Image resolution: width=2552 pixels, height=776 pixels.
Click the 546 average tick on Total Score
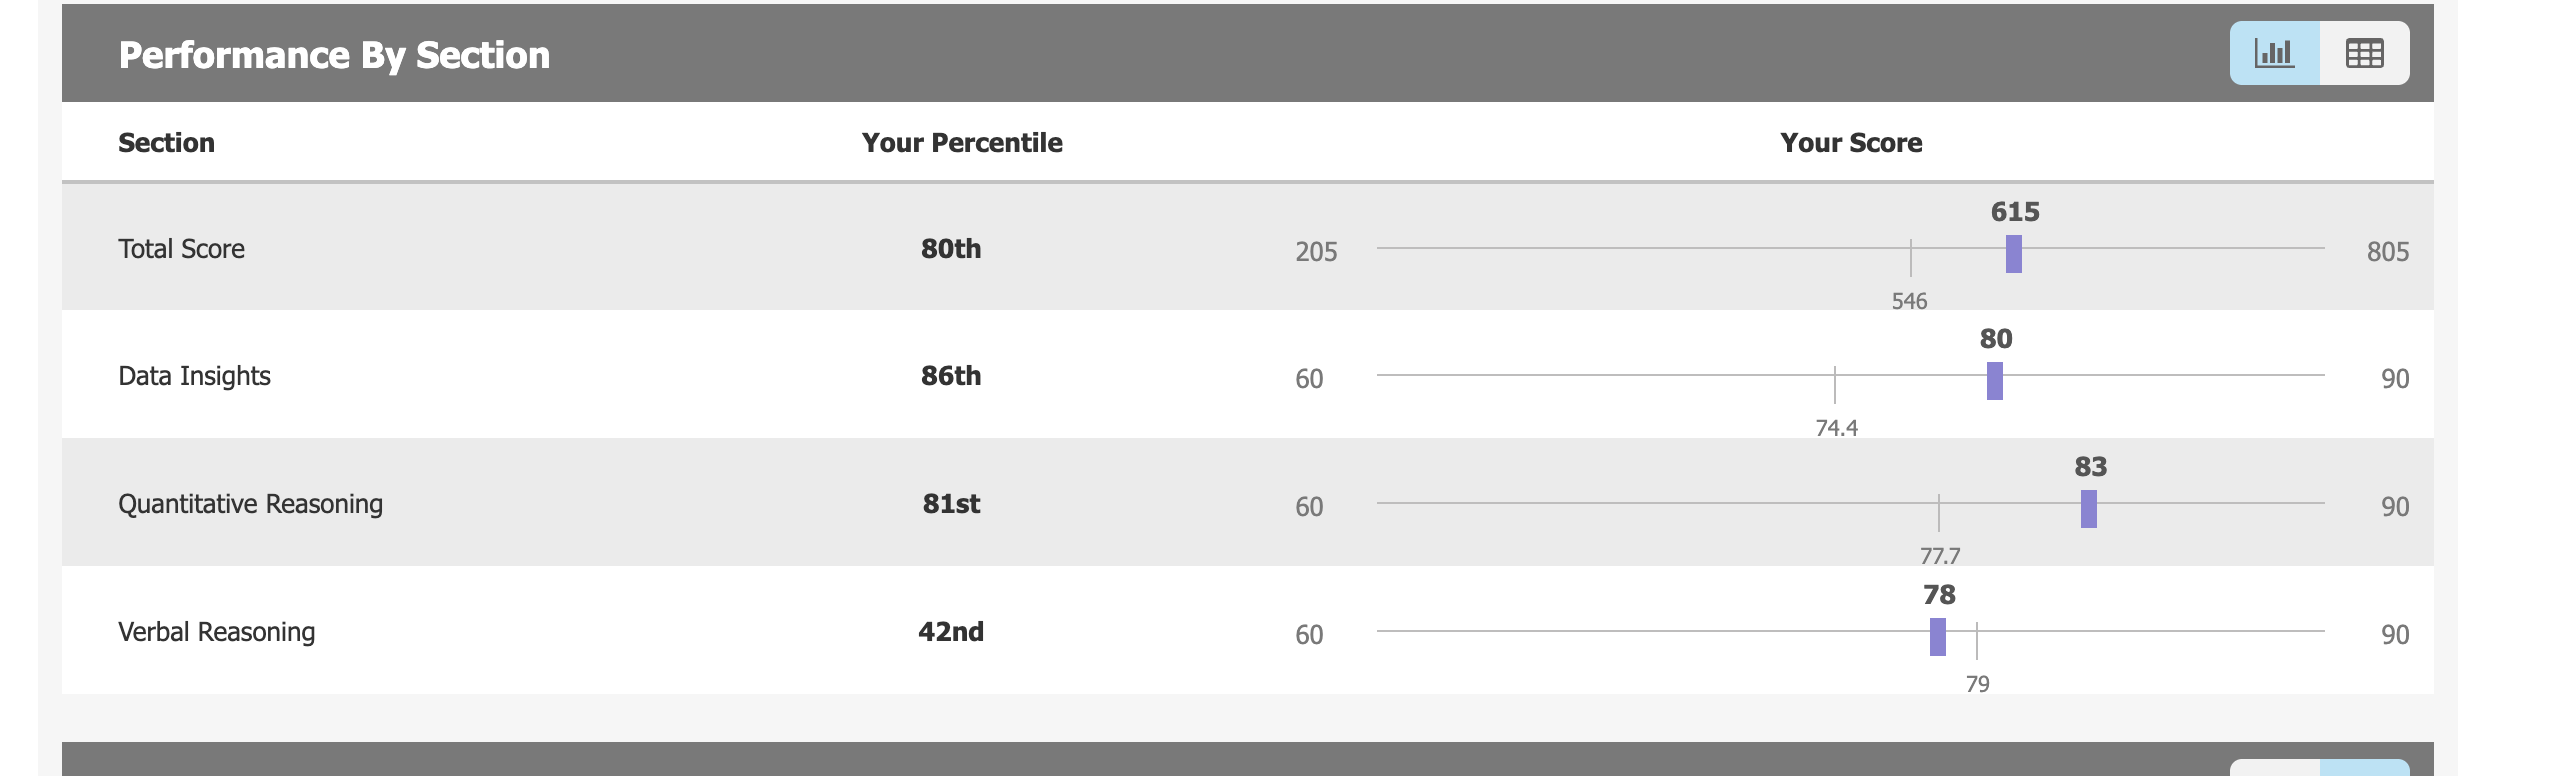click(x=1910, y=258)
